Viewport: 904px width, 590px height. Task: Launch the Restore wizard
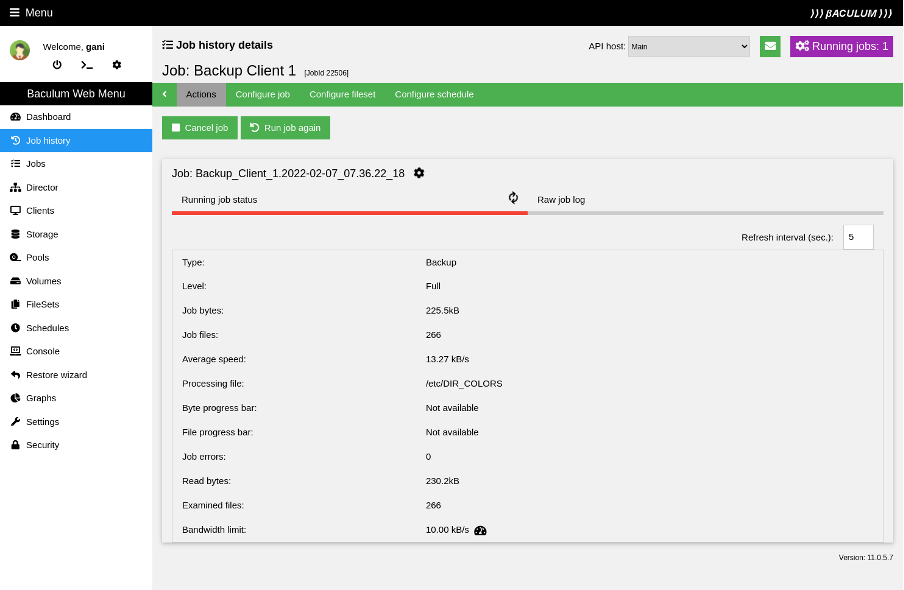click(54, 374)
